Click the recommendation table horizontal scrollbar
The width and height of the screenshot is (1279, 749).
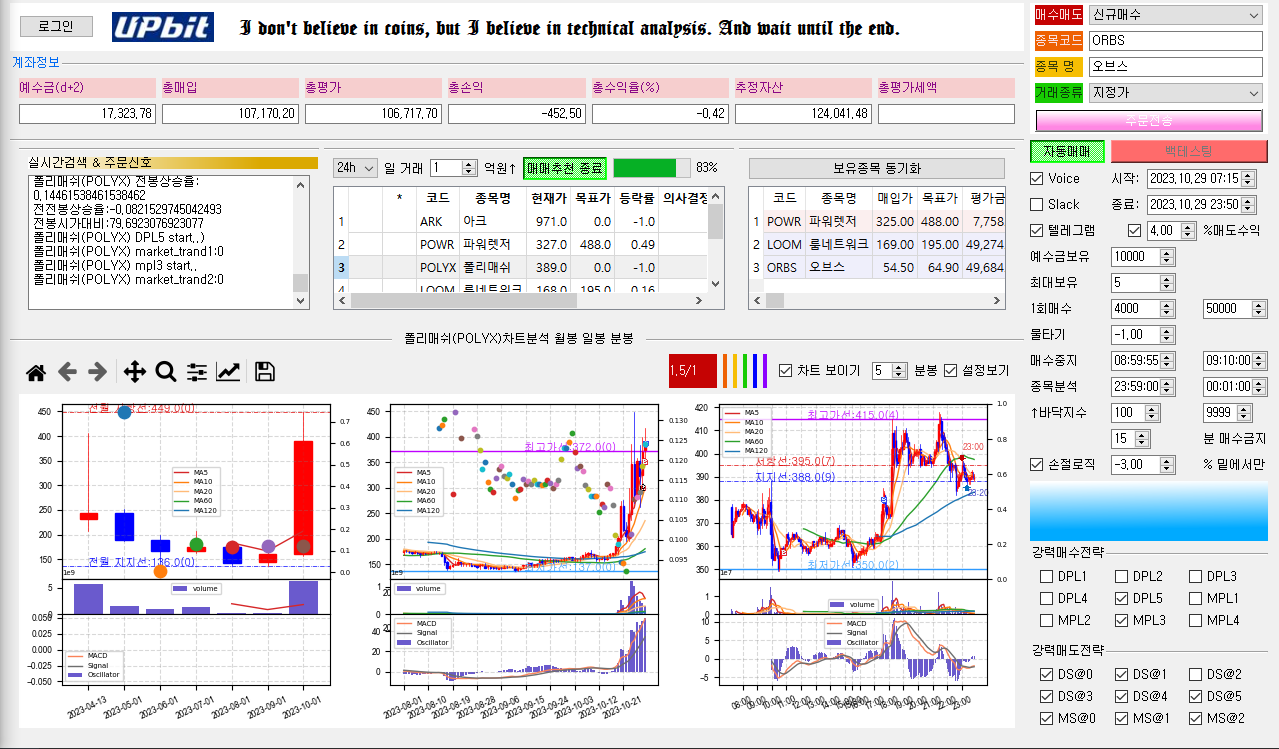(521, 300)
